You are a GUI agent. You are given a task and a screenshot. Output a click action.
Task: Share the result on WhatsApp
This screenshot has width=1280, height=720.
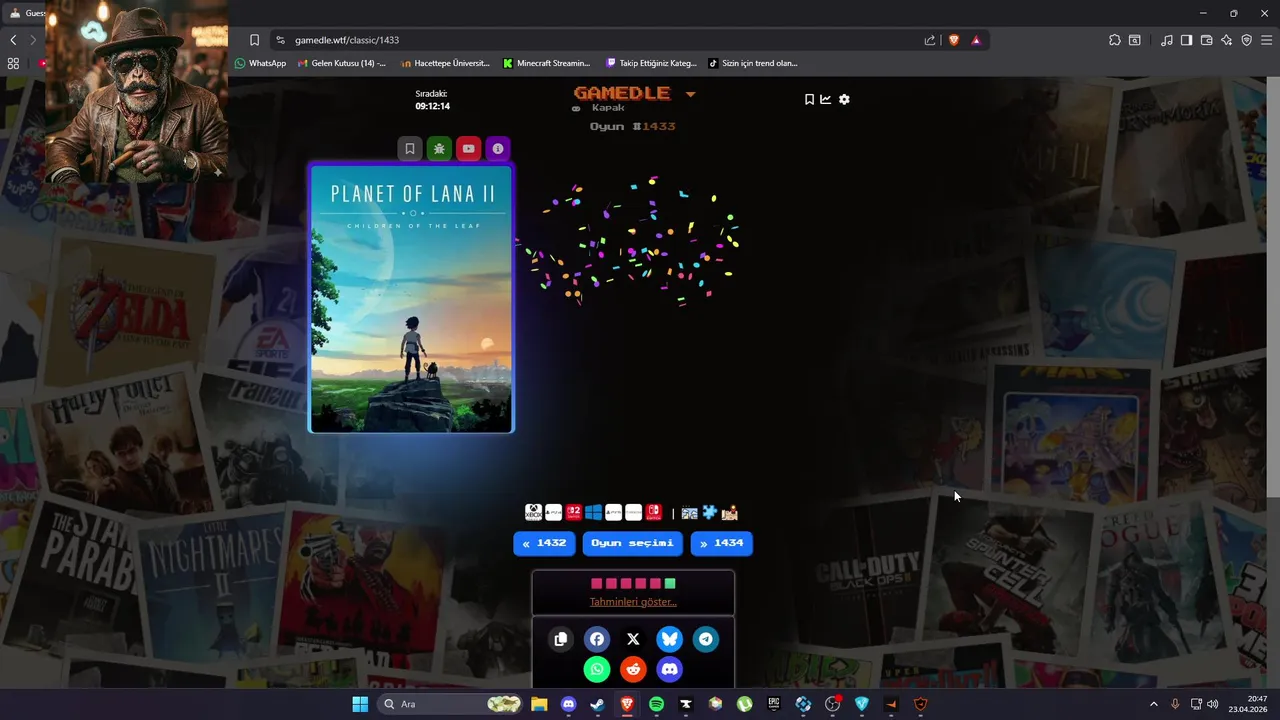(x=597, y=669)
